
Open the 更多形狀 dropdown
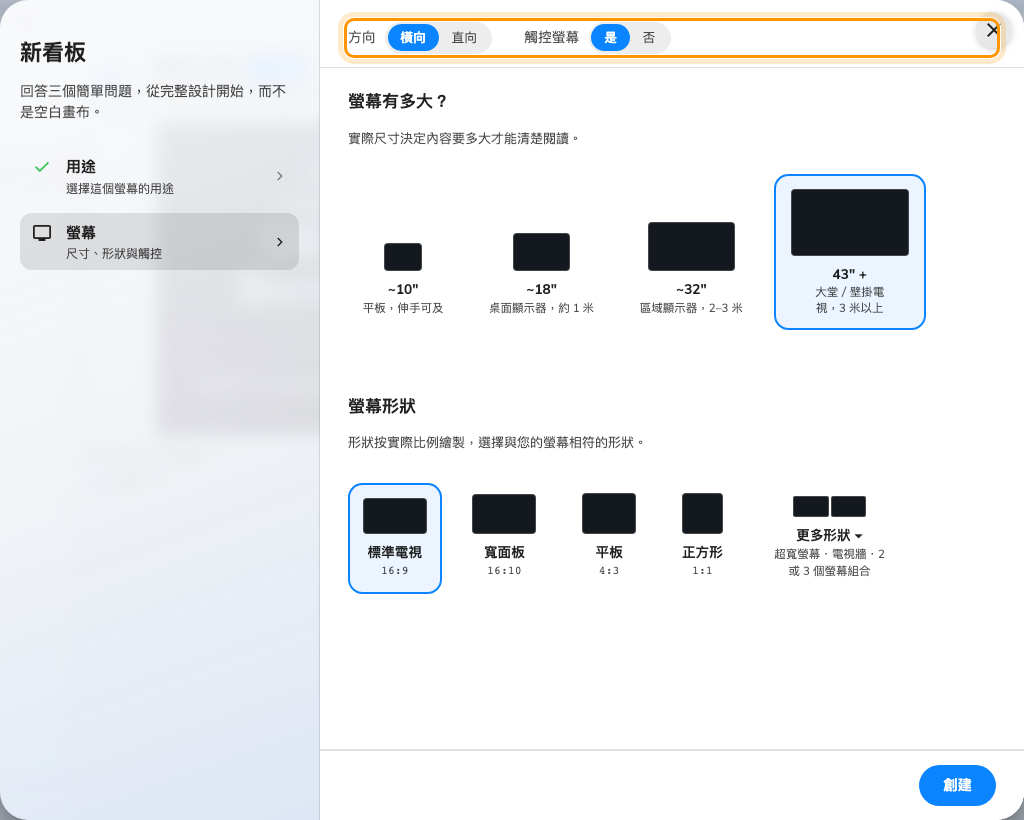click(829, 535)
